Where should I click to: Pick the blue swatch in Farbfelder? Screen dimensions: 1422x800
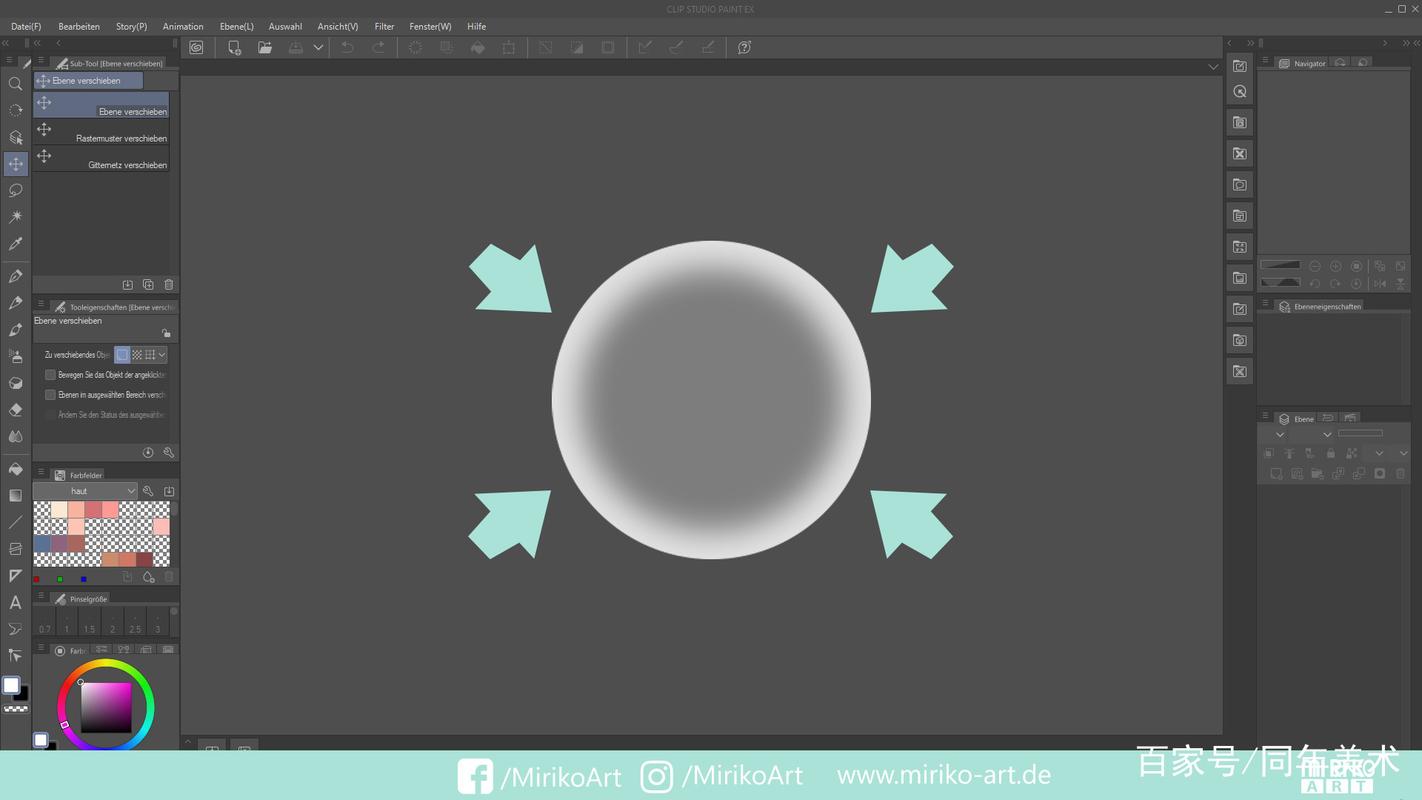pyautogui.click(x=42, y=544)
